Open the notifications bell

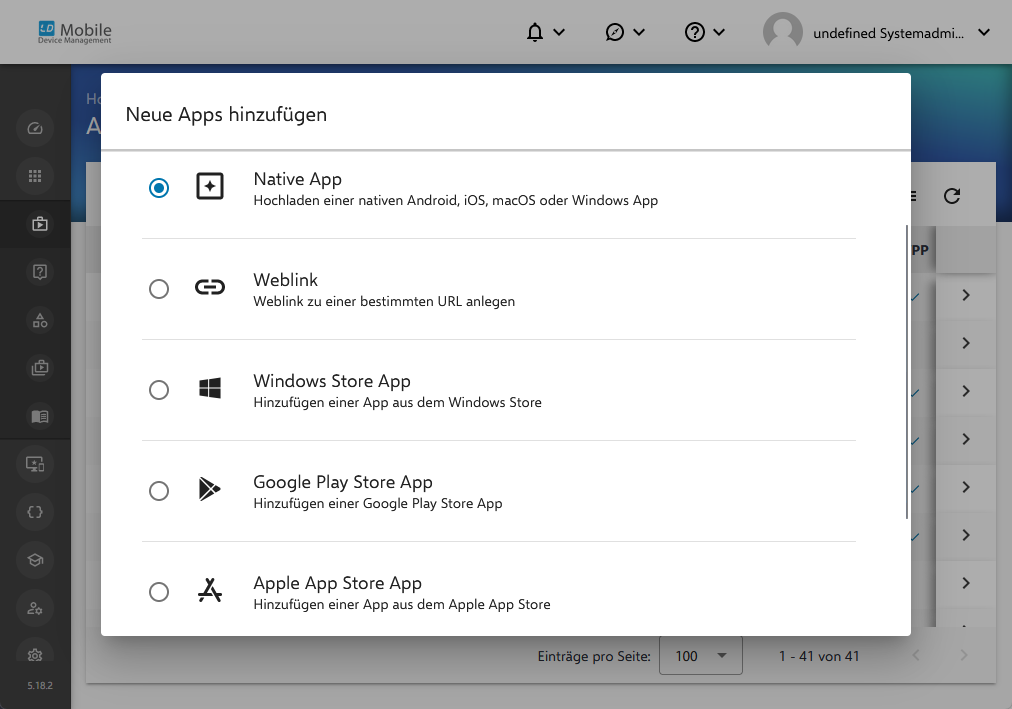[x=534, y=32]
